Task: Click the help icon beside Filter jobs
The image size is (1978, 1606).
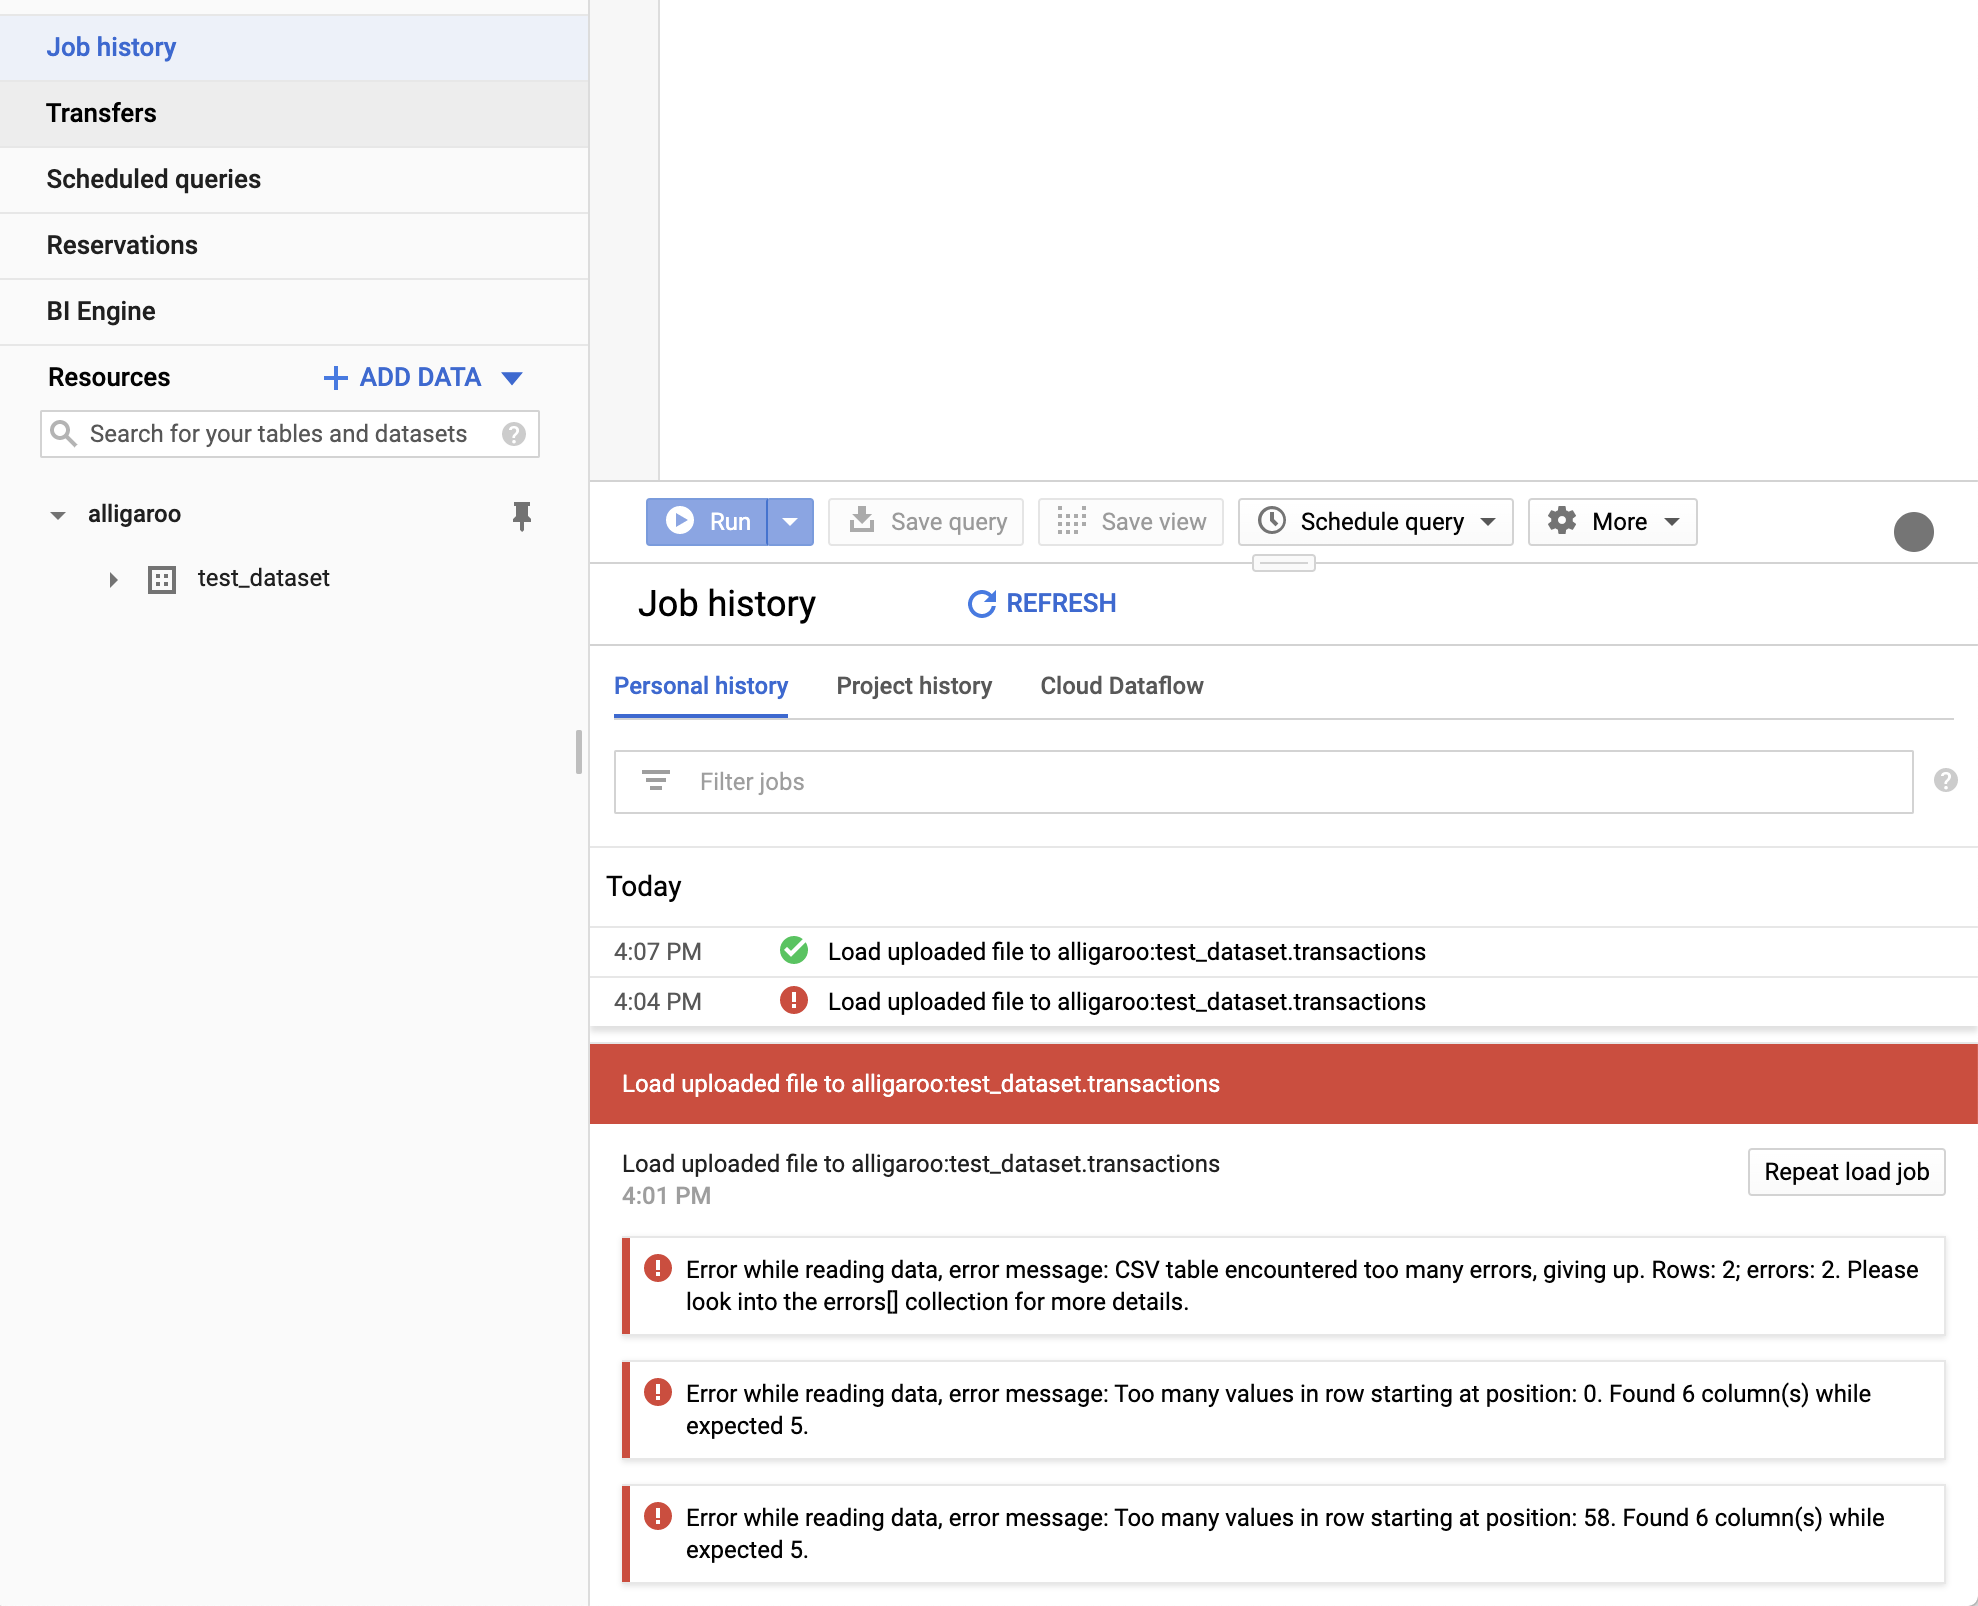Action: [1945, 780]
